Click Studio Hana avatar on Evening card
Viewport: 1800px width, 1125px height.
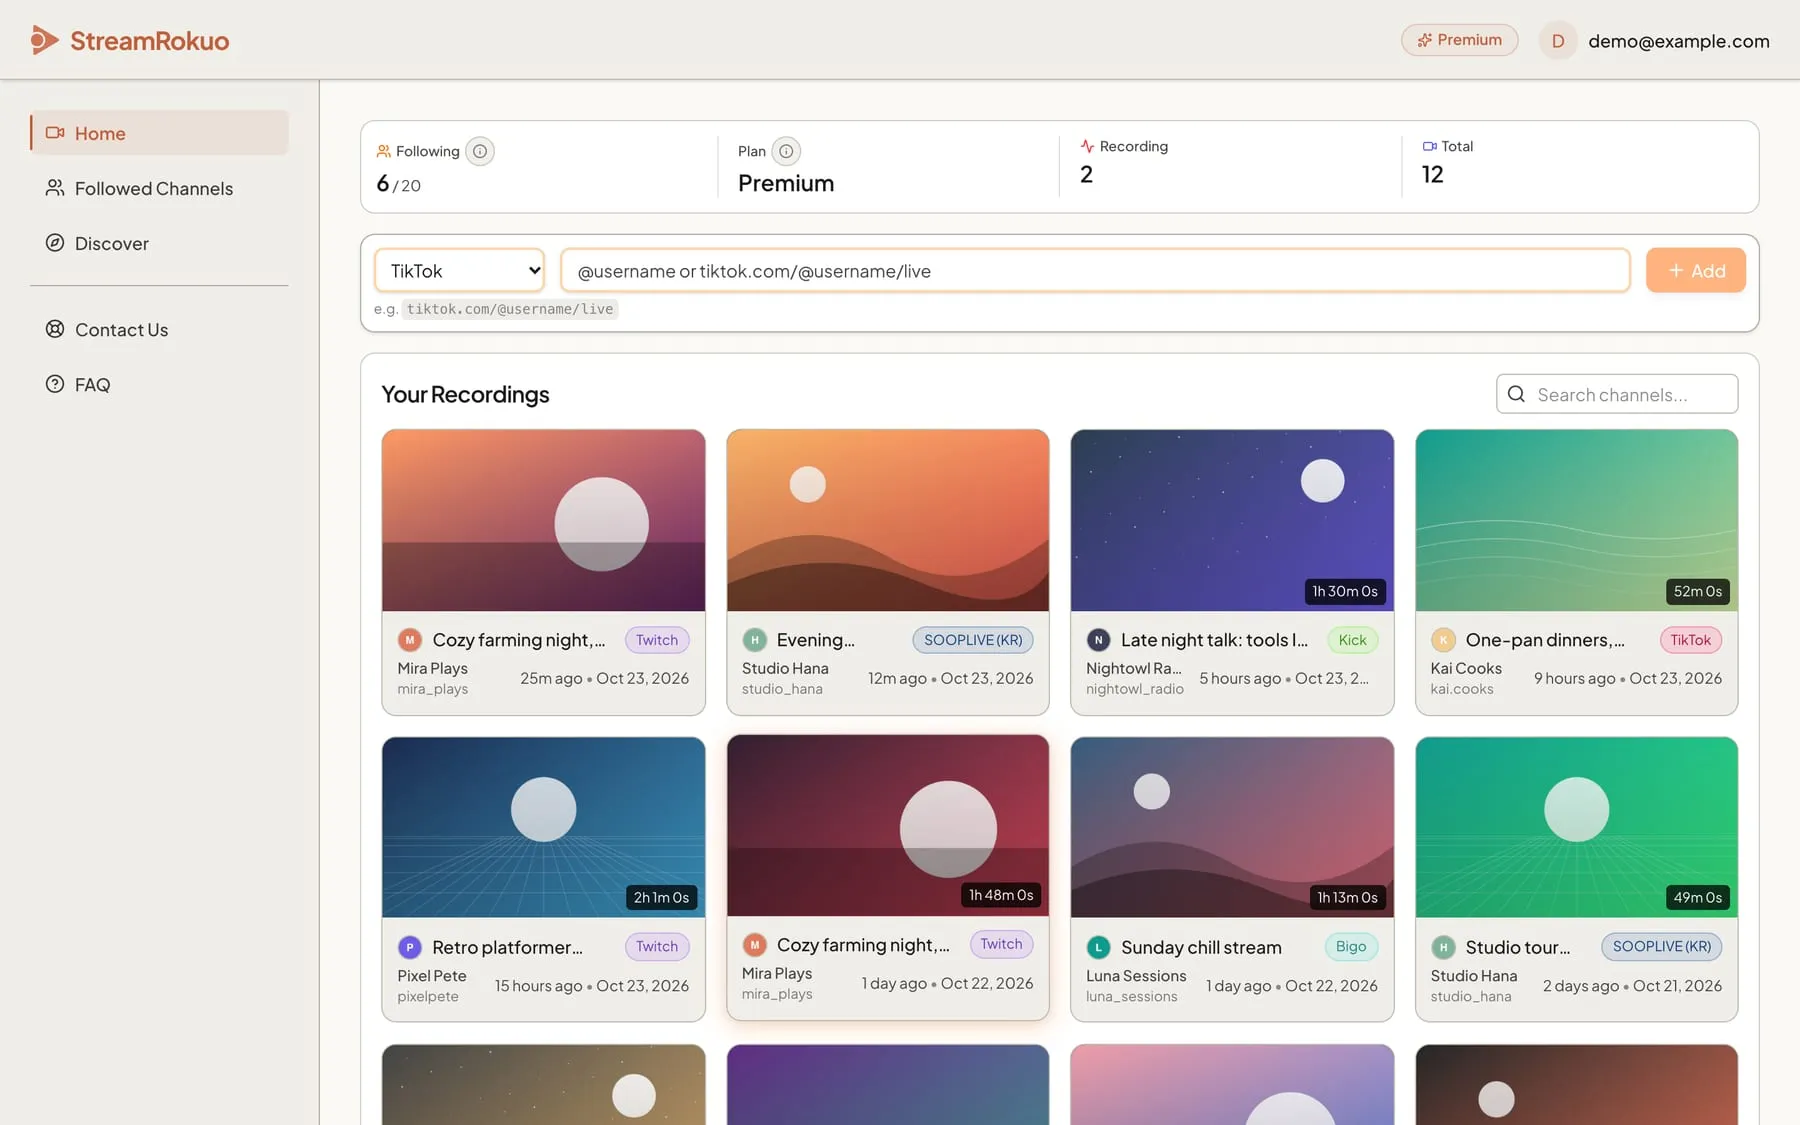pos(754,640)
